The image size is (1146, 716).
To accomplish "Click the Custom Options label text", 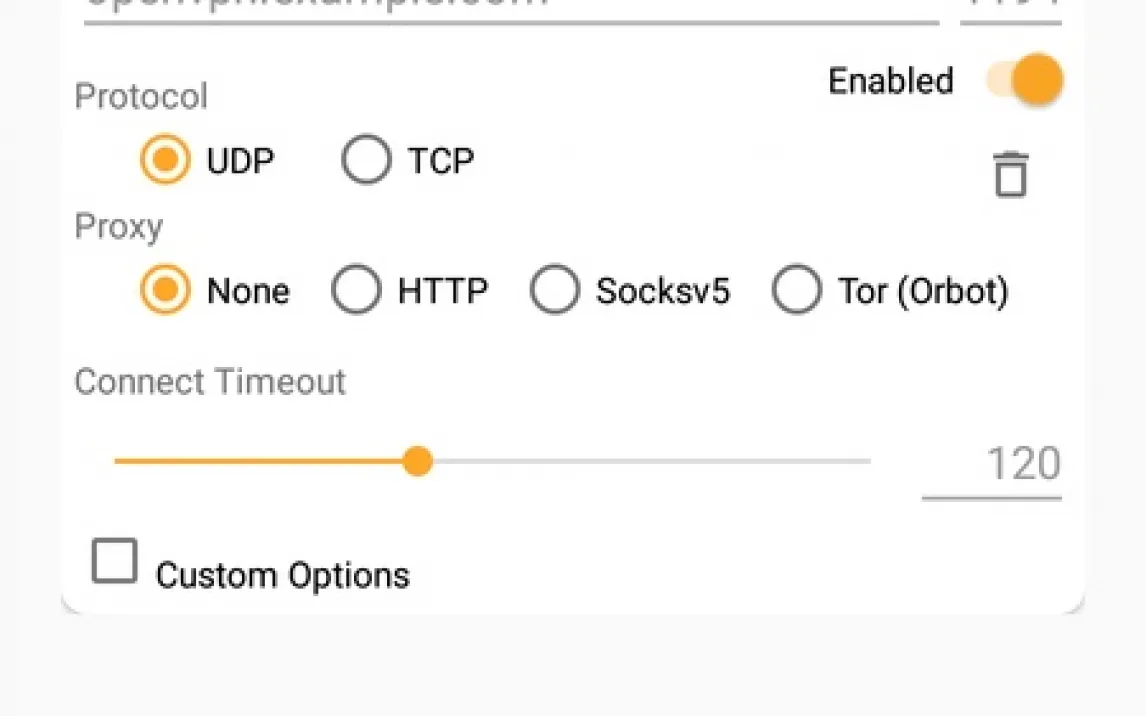I will (x=283, y=575).
